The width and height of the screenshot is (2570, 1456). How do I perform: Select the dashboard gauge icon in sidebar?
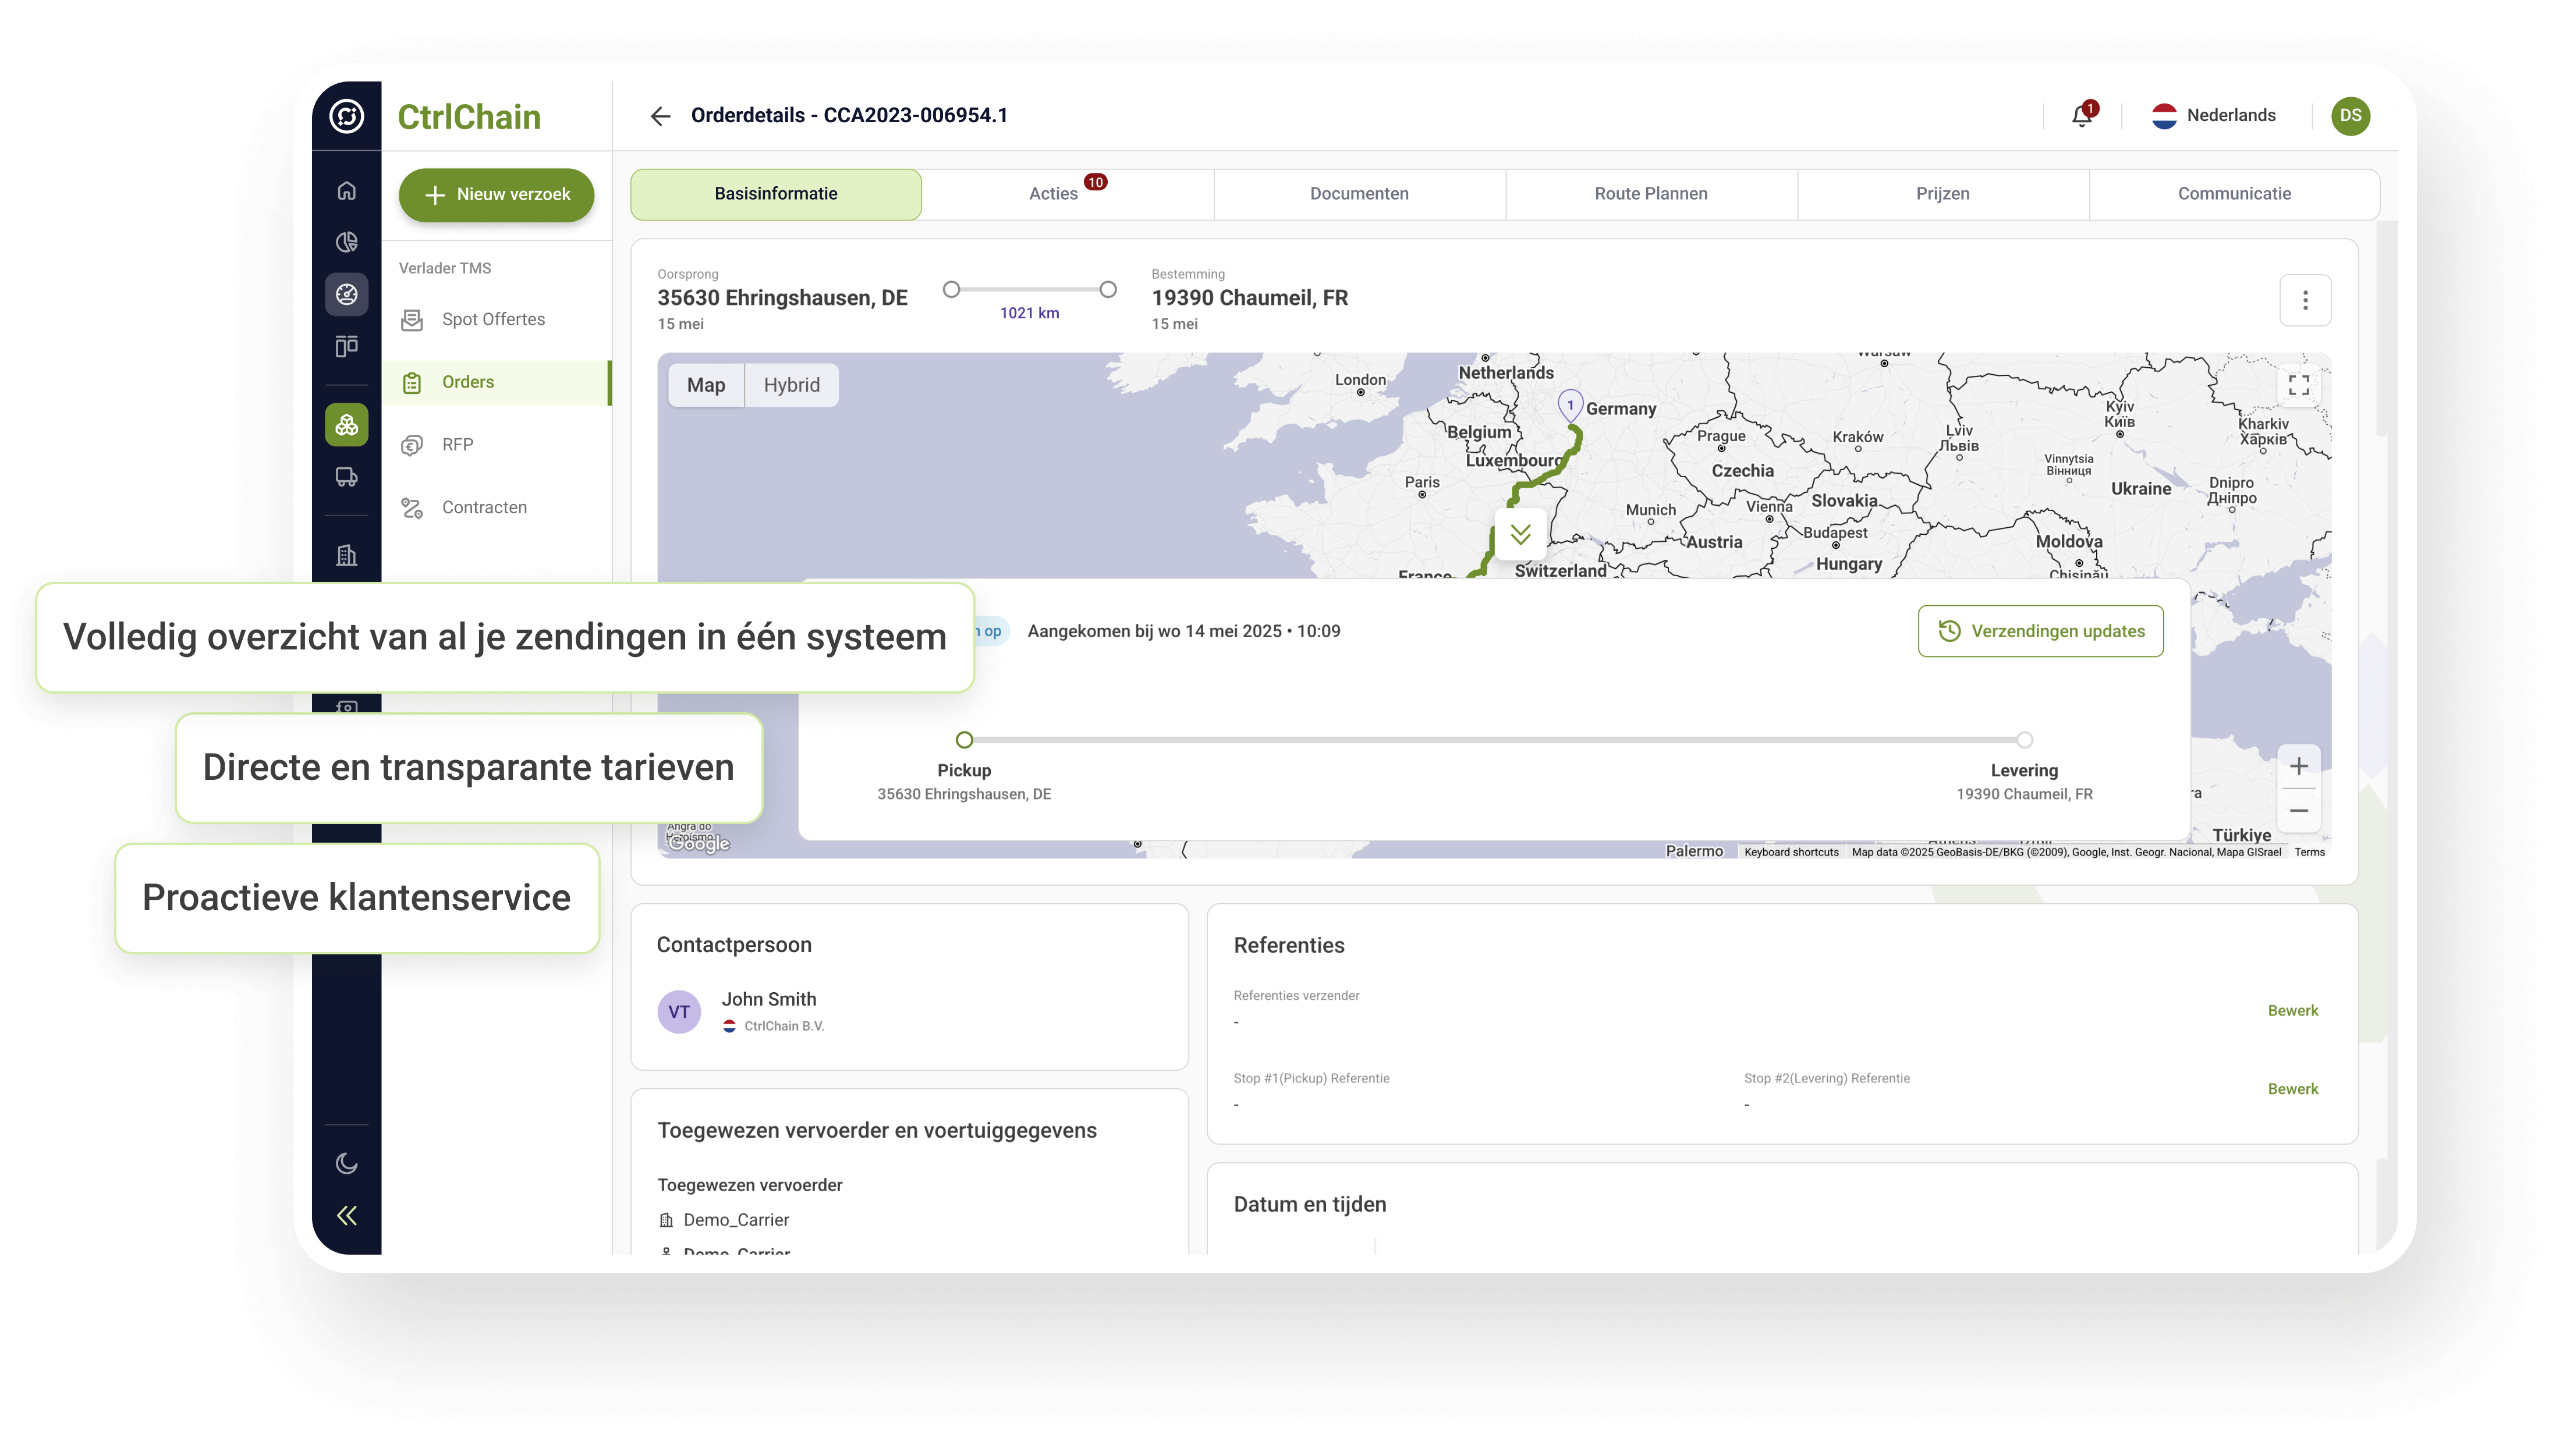point(346,294)
